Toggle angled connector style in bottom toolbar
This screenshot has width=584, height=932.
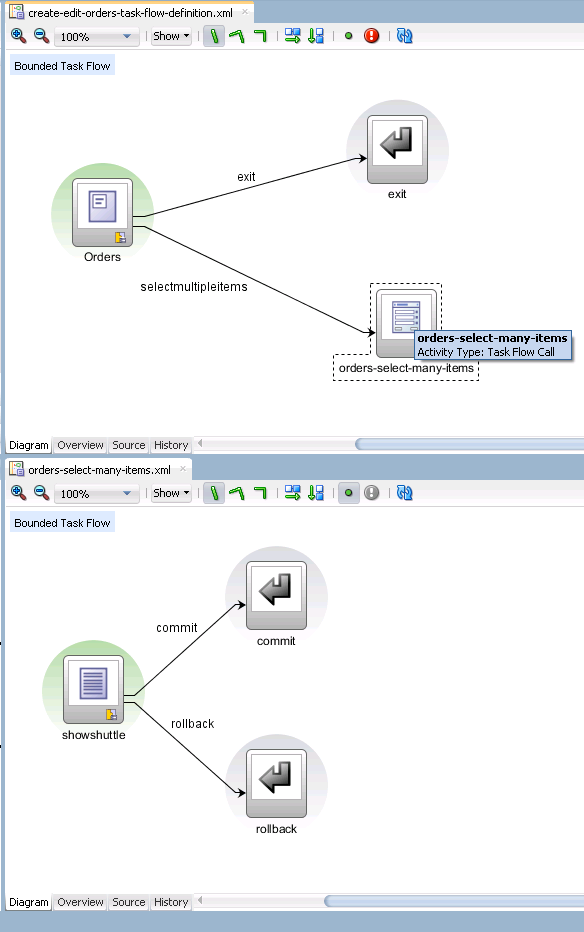pyautogui.click(x=237, y=493)
